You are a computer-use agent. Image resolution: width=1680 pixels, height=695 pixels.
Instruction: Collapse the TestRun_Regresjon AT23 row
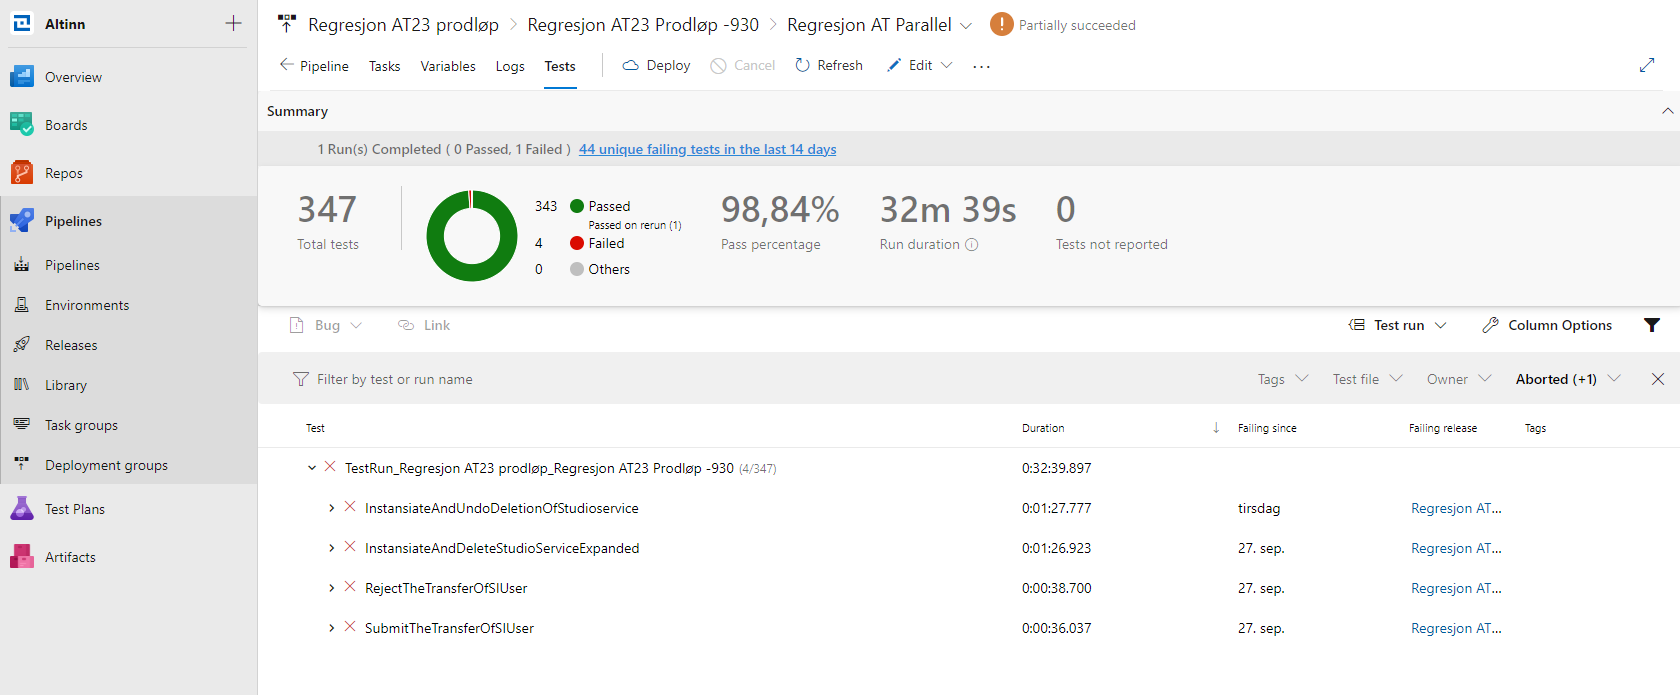312,468
